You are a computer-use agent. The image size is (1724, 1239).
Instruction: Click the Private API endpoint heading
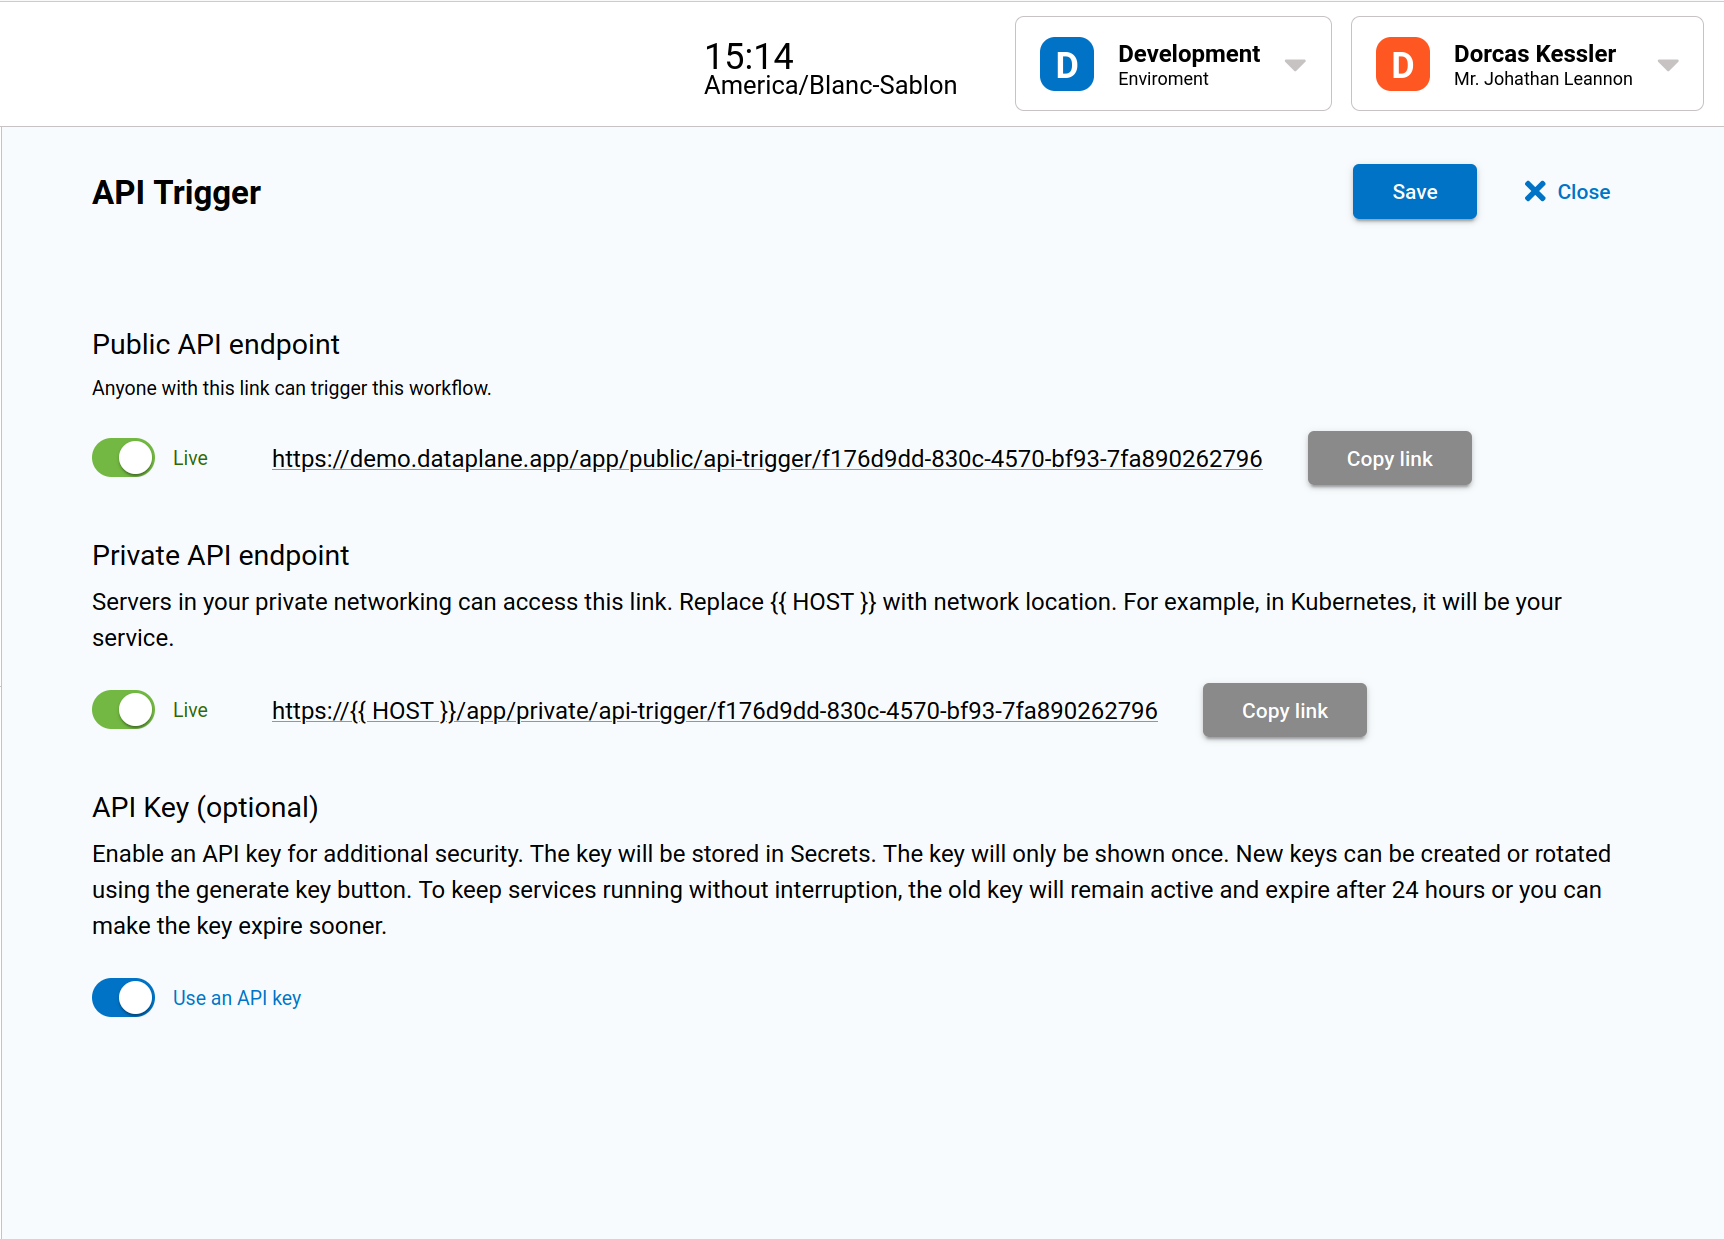point(221,555)
